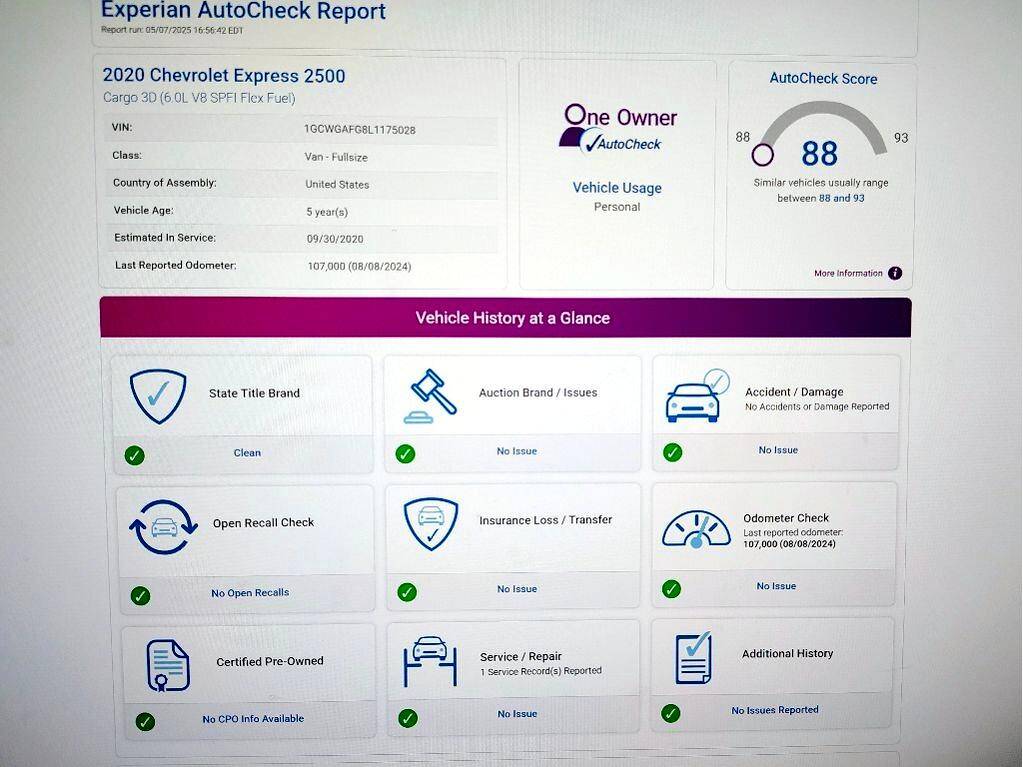Viewport: 1023px width, 767px height.
Task: Click No Issue under Service / Repair
Action: coord(517,714)
